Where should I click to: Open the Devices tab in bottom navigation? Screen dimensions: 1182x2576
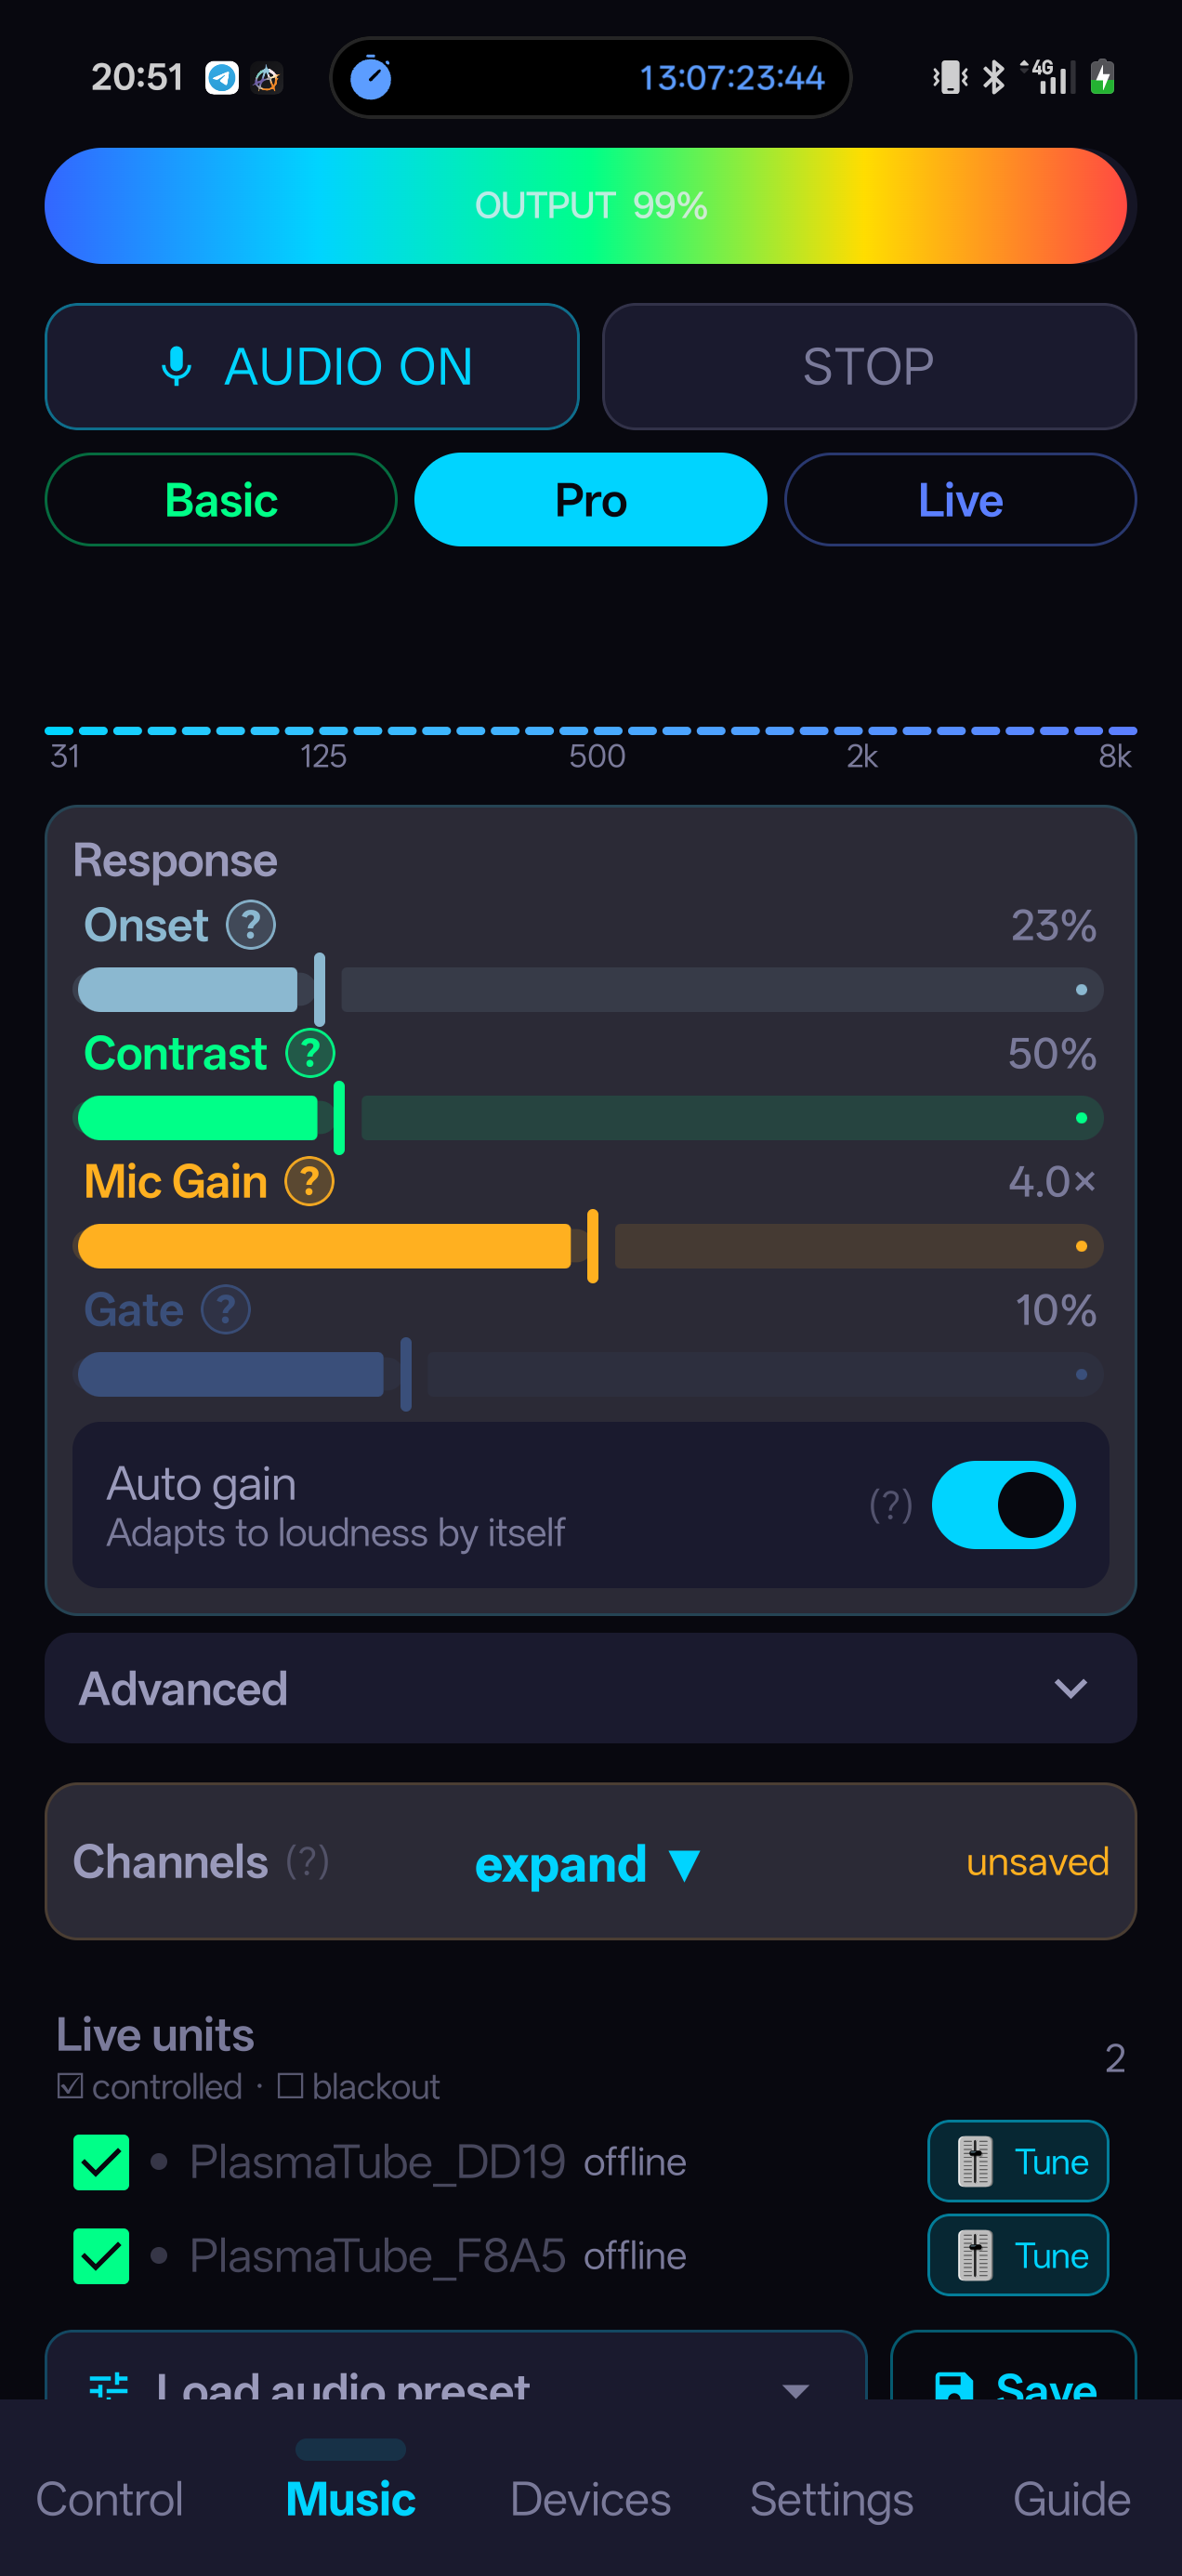click(590, 2499)
